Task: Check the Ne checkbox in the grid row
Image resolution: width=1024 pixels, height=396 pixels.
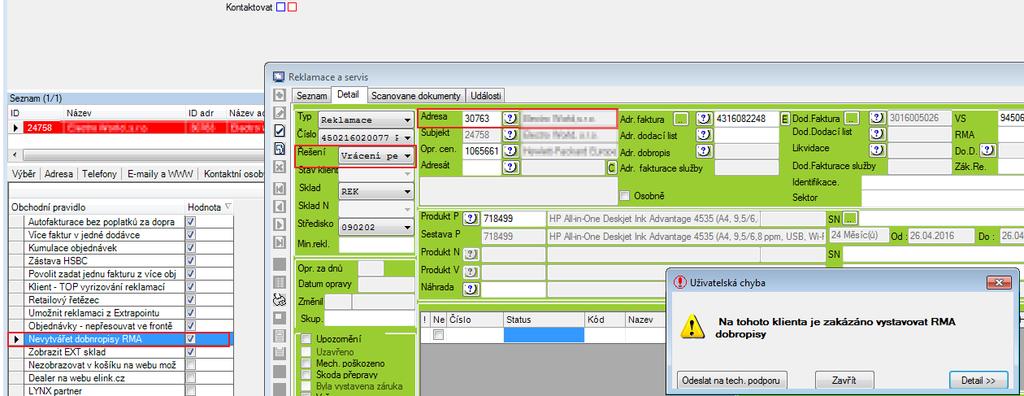Action: (439, 335)
